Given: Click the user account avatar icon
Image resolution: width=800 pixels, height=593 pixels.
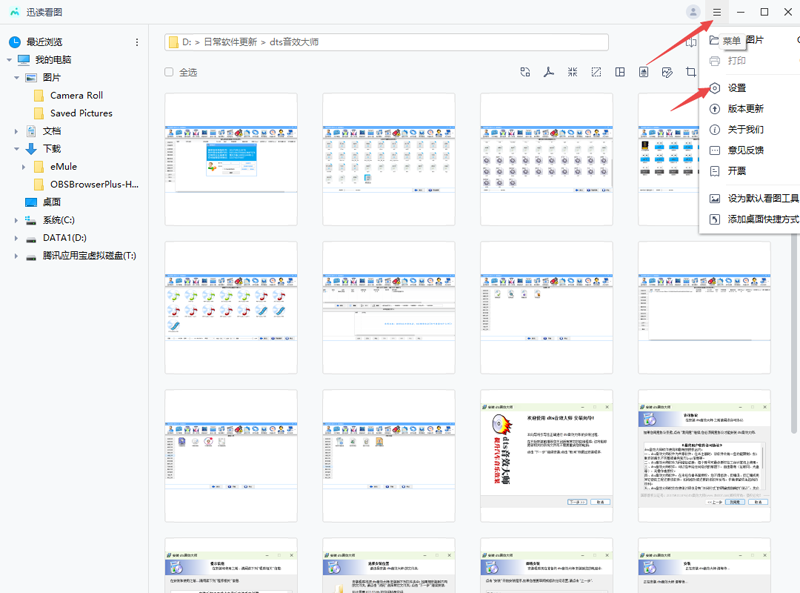Looking at the screenshot, I should click(x=693, y=12).
